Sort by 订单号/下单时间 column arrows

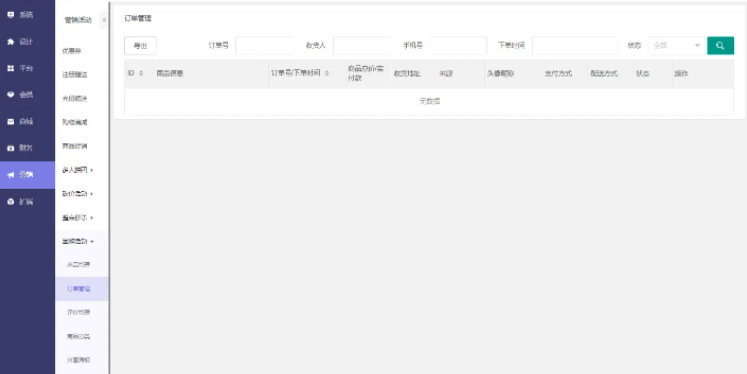point(327,73)
